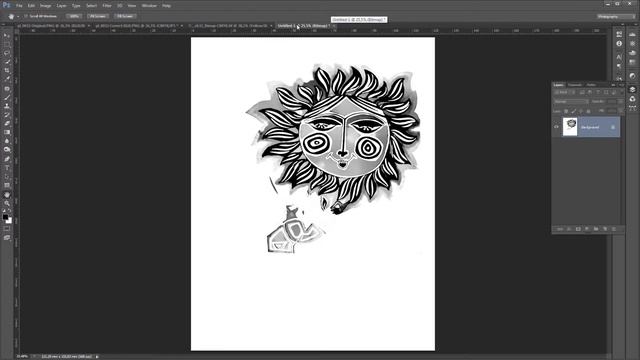The width and height of the screenshot is (640, 360).
Task: Open the blend mode dropdown
Action: click(x=571, y=102)
